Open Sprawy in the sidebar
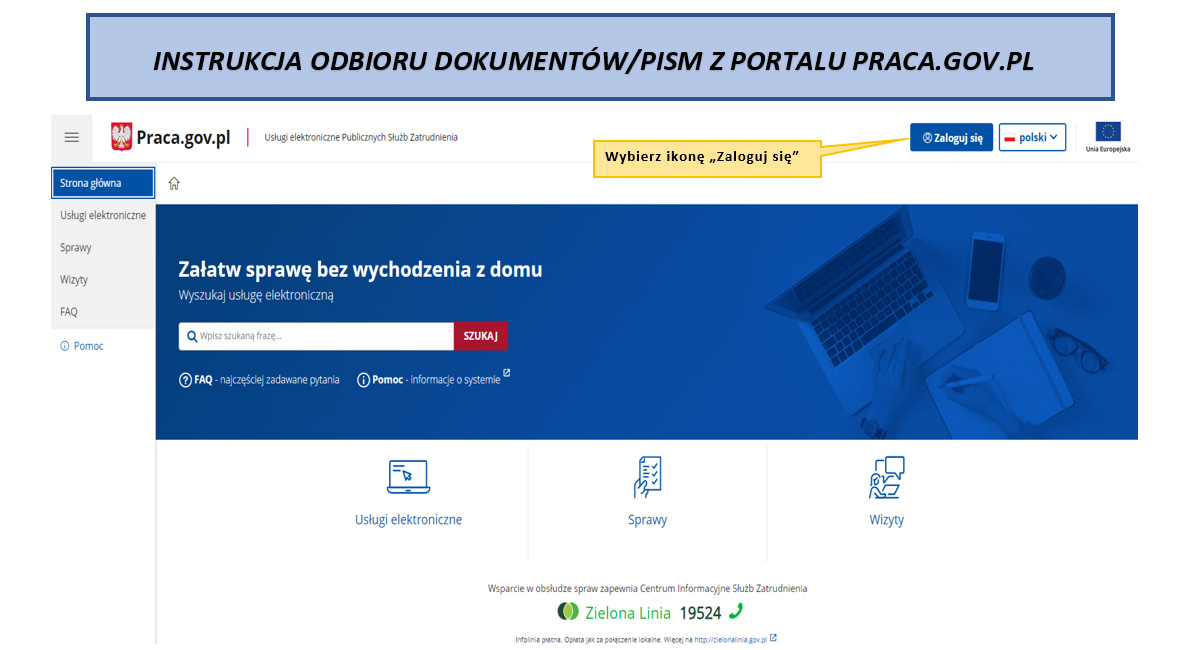1200x650 pixels. (x=103, y=247)
